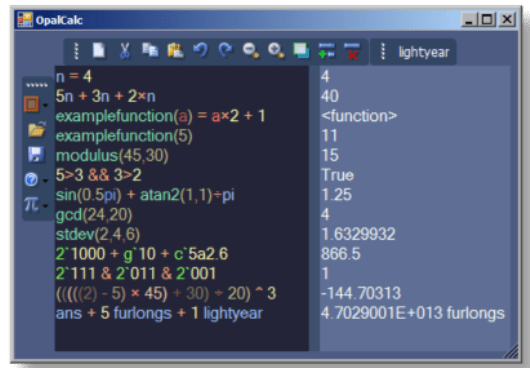
Task: Click the expression '5n + 3n + 2×n'
Action: [105, 96]
